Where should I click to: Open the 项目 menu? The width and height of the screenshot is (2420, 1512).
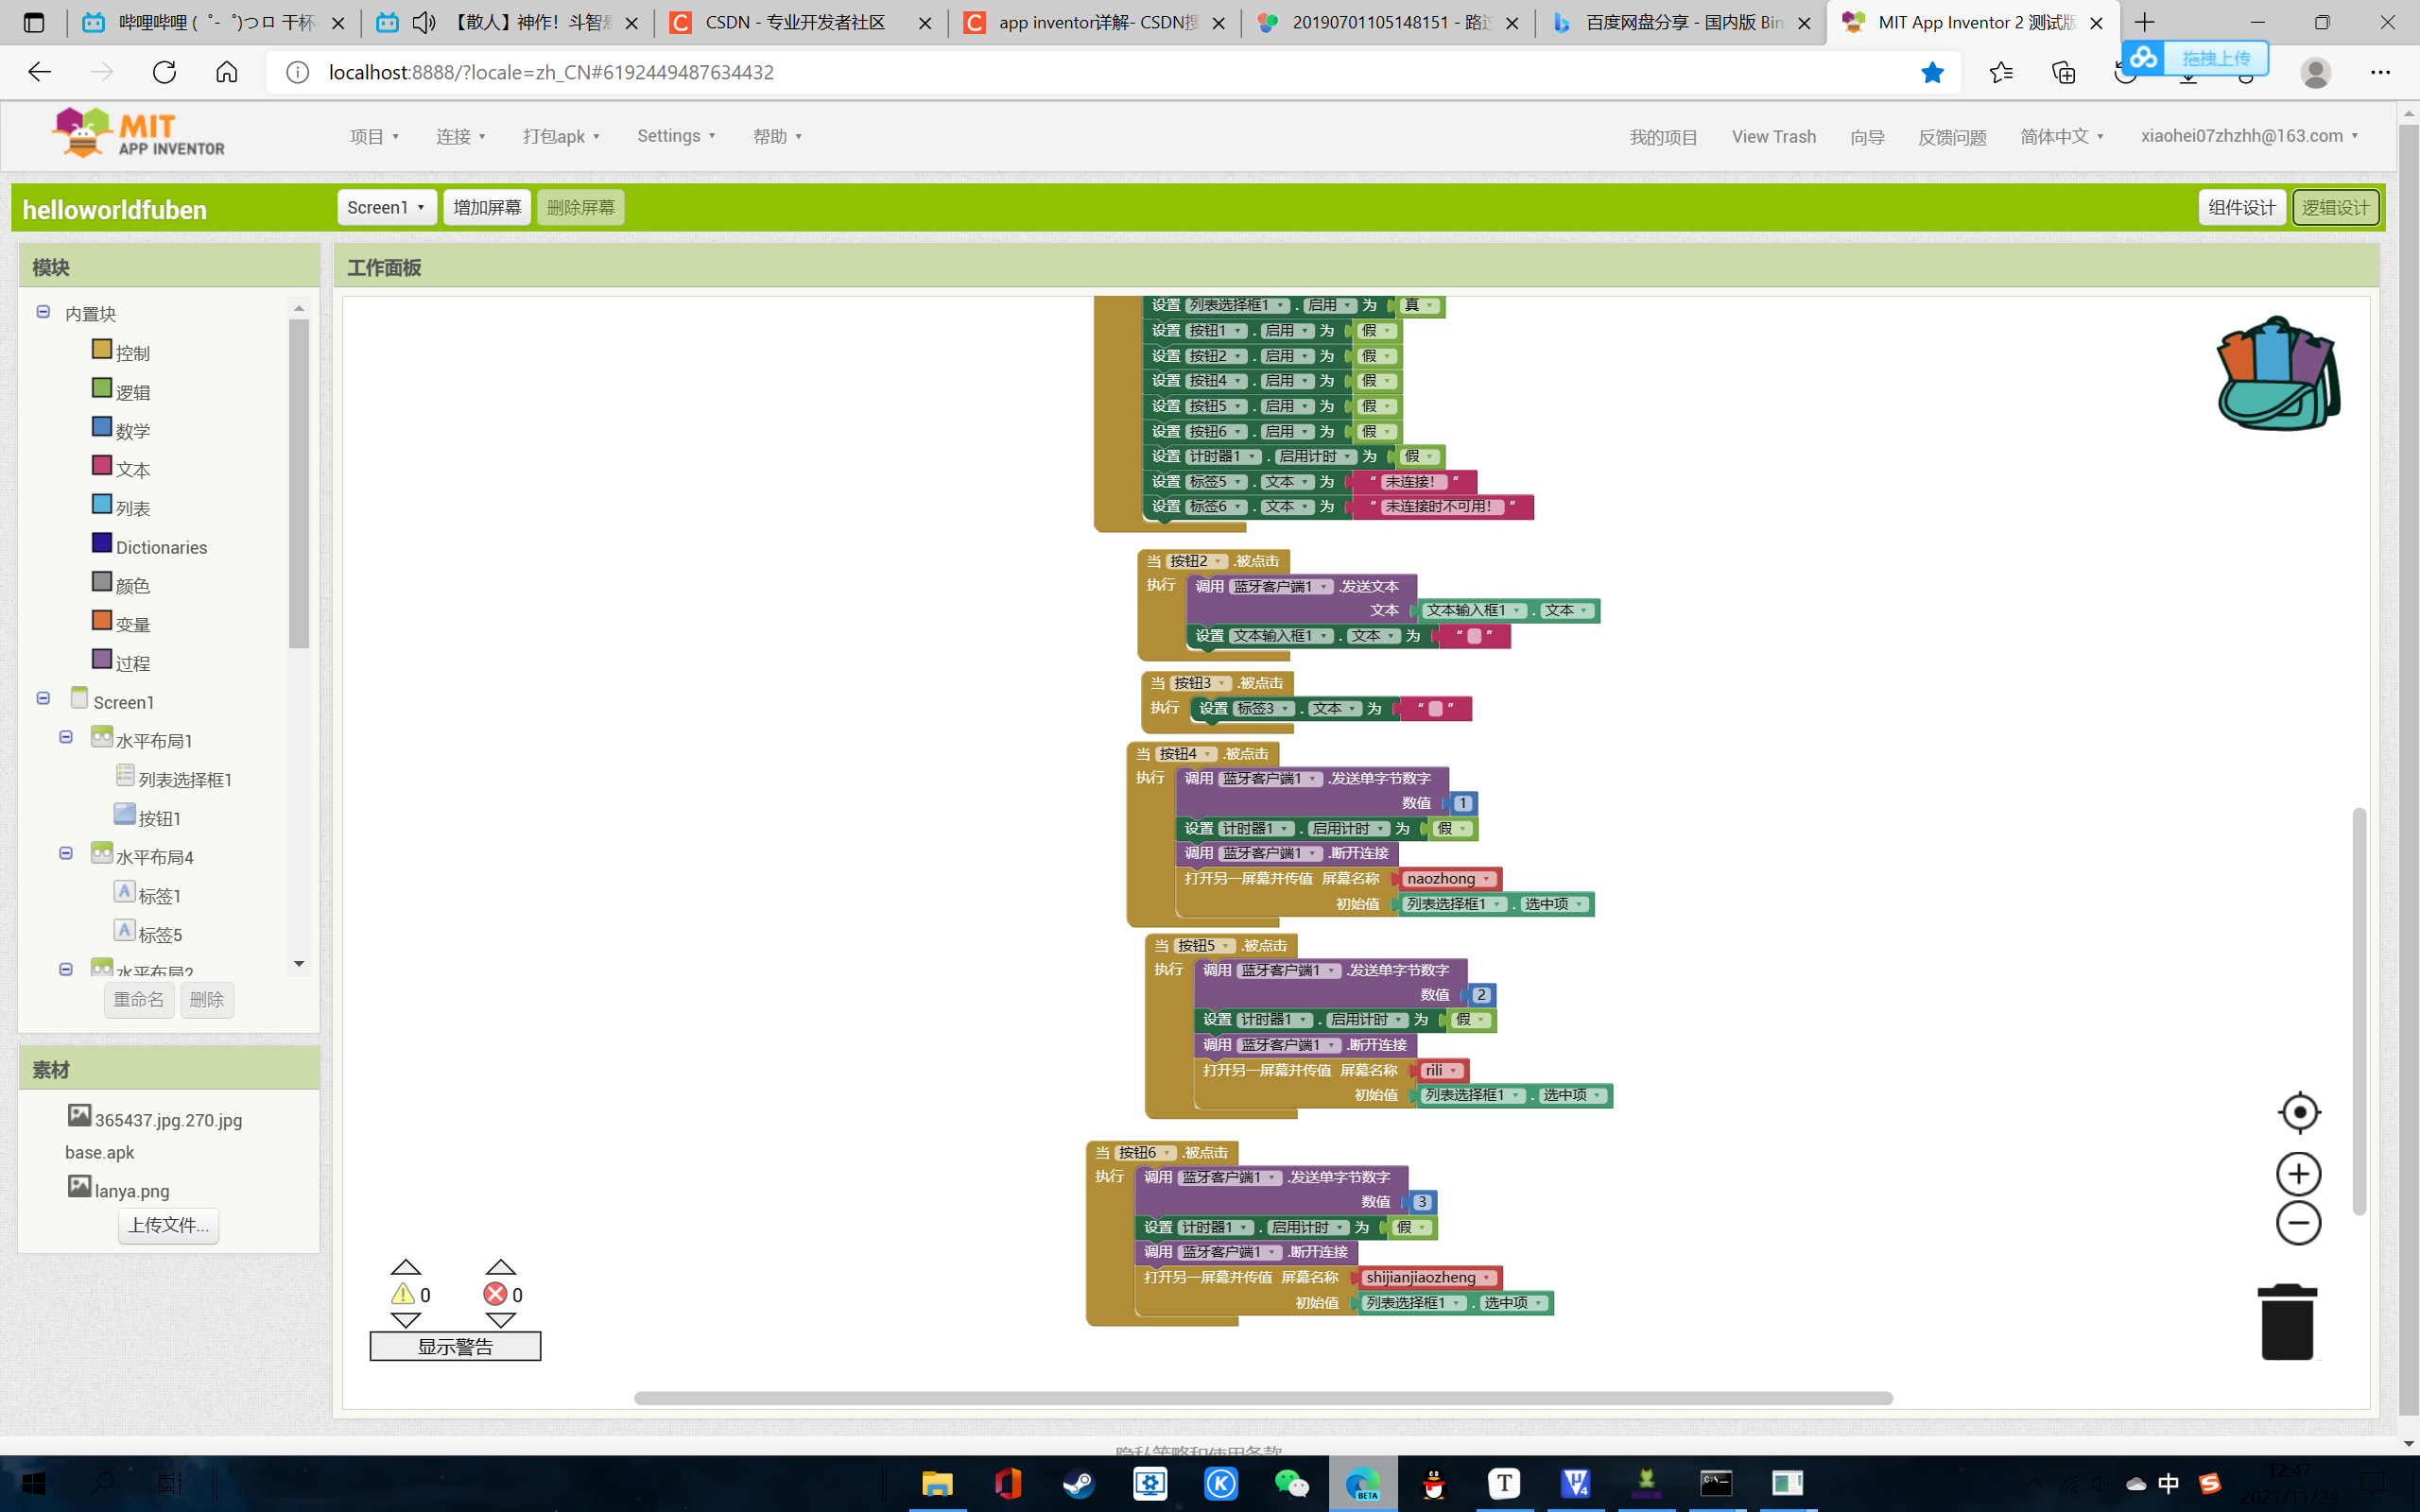pos(375,136)
